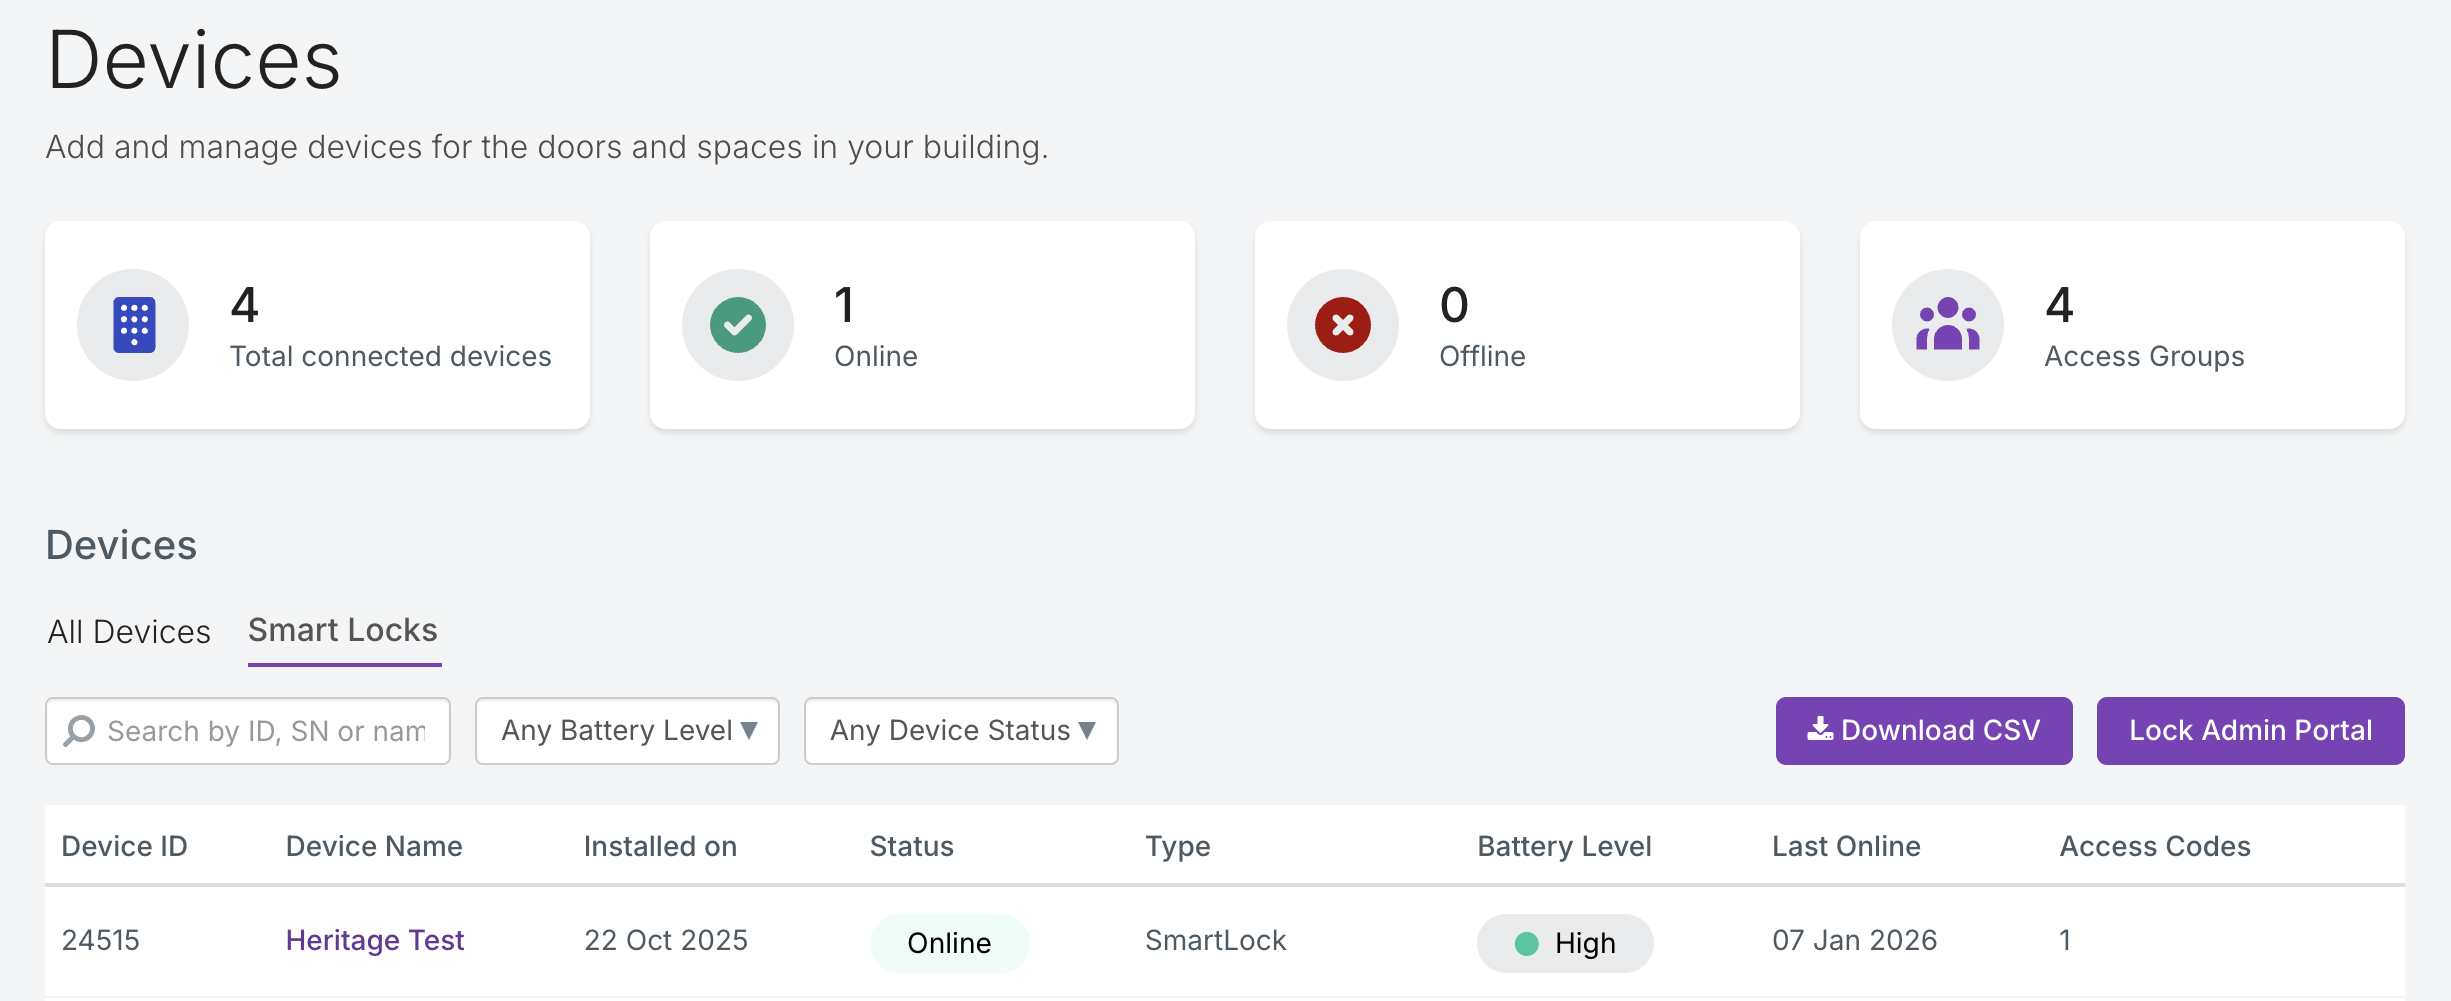Viewport: 2451px width, 1001px height.
Task: Select the Total connected devices card
Action: click(317, 325)
